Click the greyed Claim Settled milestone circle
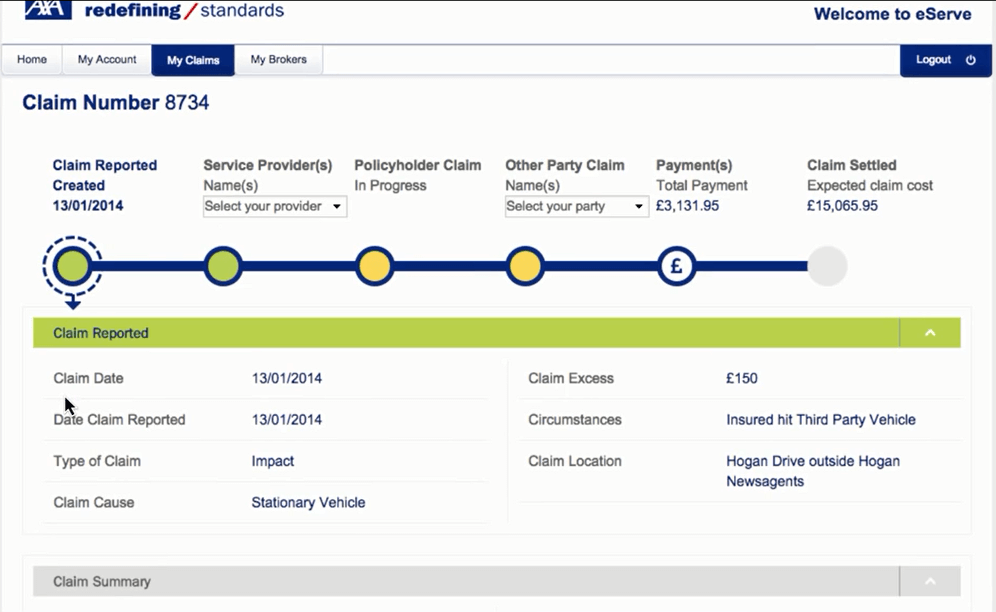Image resolution: width=996 pixels, height=612 pixels. click(x=827, y=266)
